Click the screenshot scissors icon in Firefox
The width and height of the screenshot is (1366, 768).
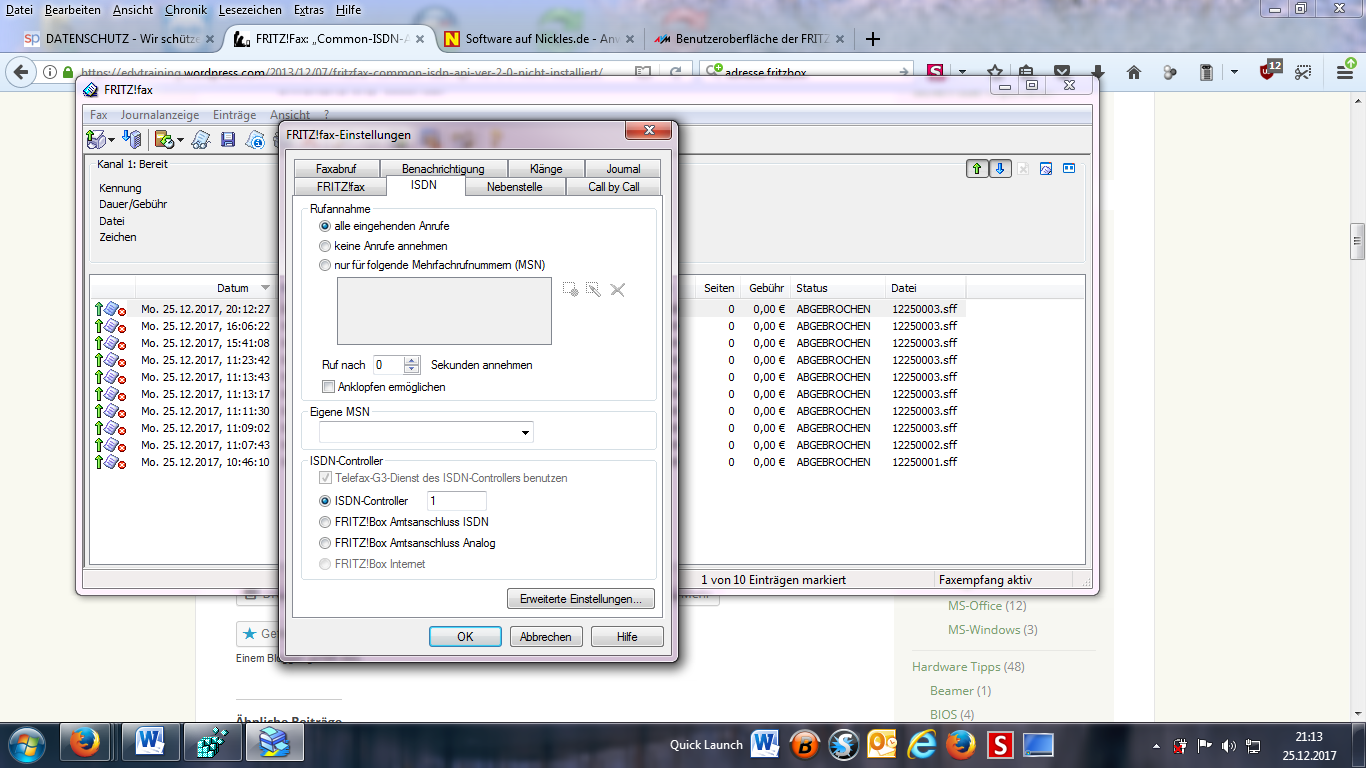tap(1302, 72)
